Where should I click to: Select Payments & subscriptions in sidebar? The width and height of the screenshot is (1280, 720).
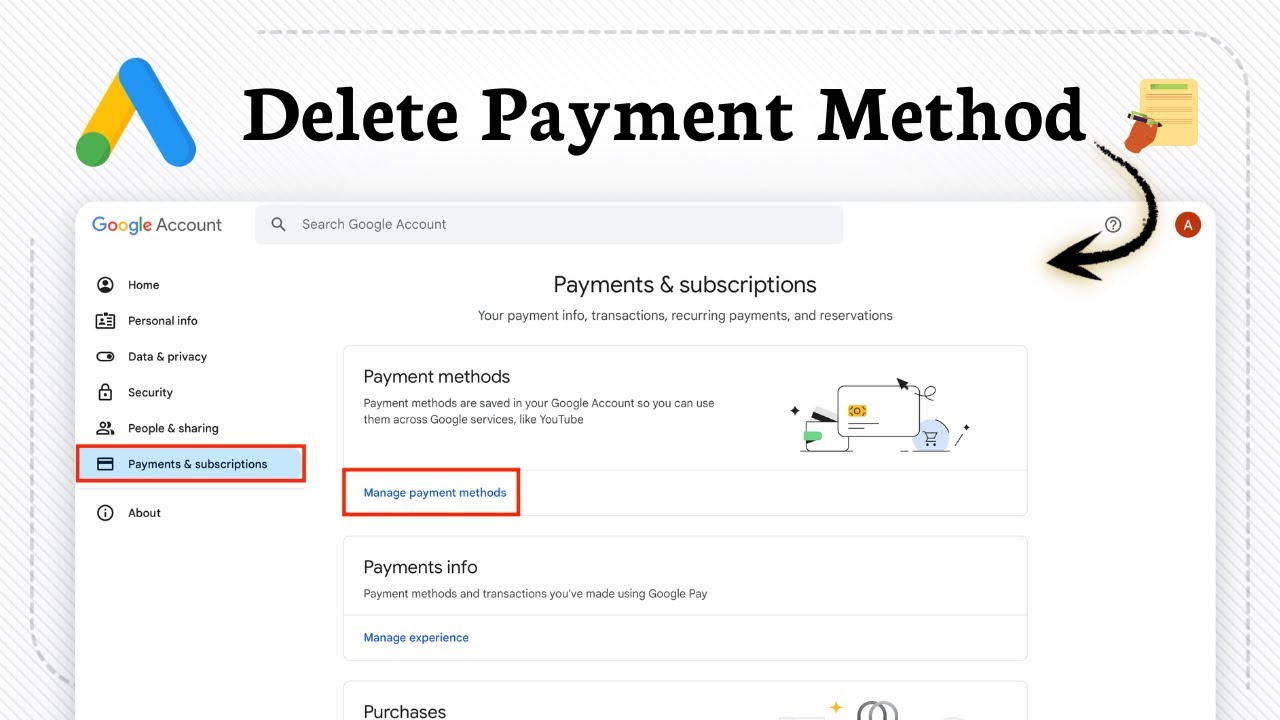[191, 464]
